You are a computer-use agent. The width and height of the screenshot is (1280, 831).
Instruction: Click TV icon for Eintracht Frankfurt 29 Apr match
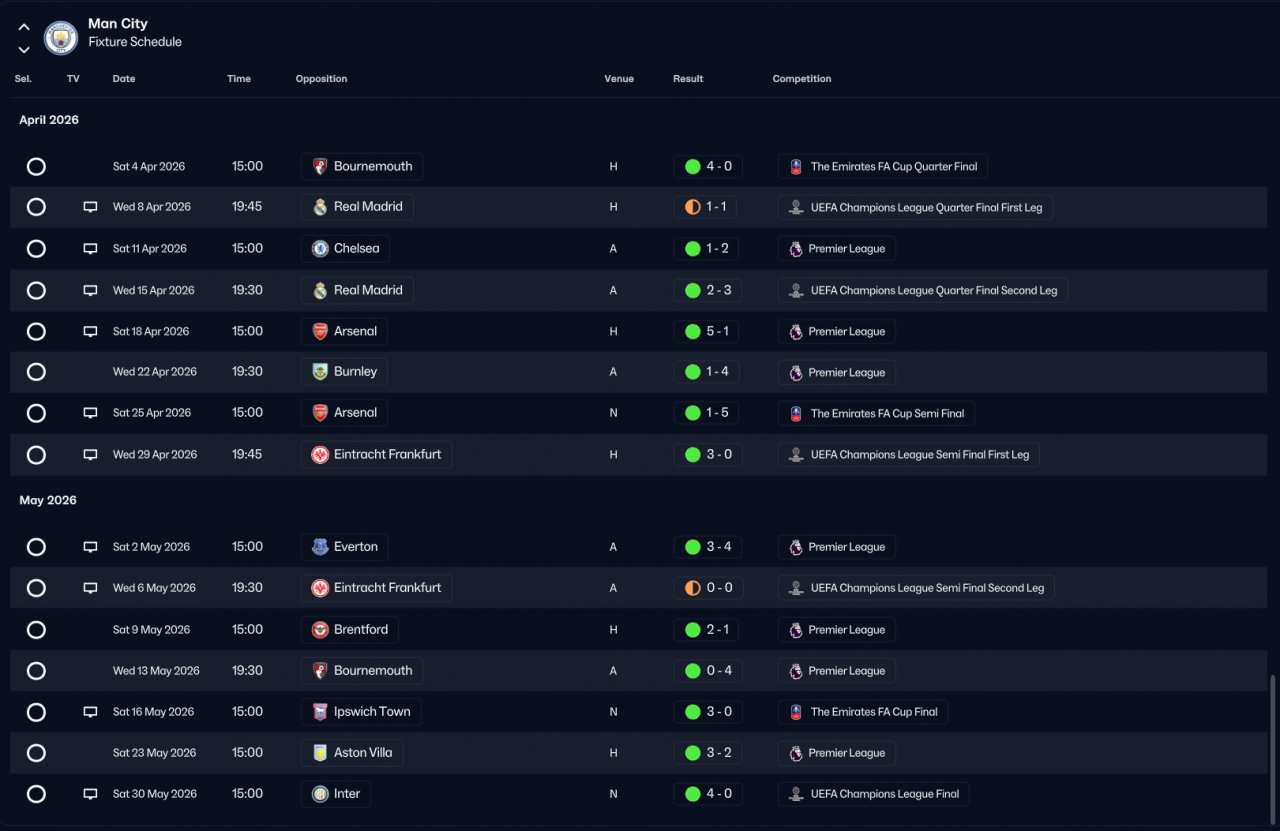[90, 454]
